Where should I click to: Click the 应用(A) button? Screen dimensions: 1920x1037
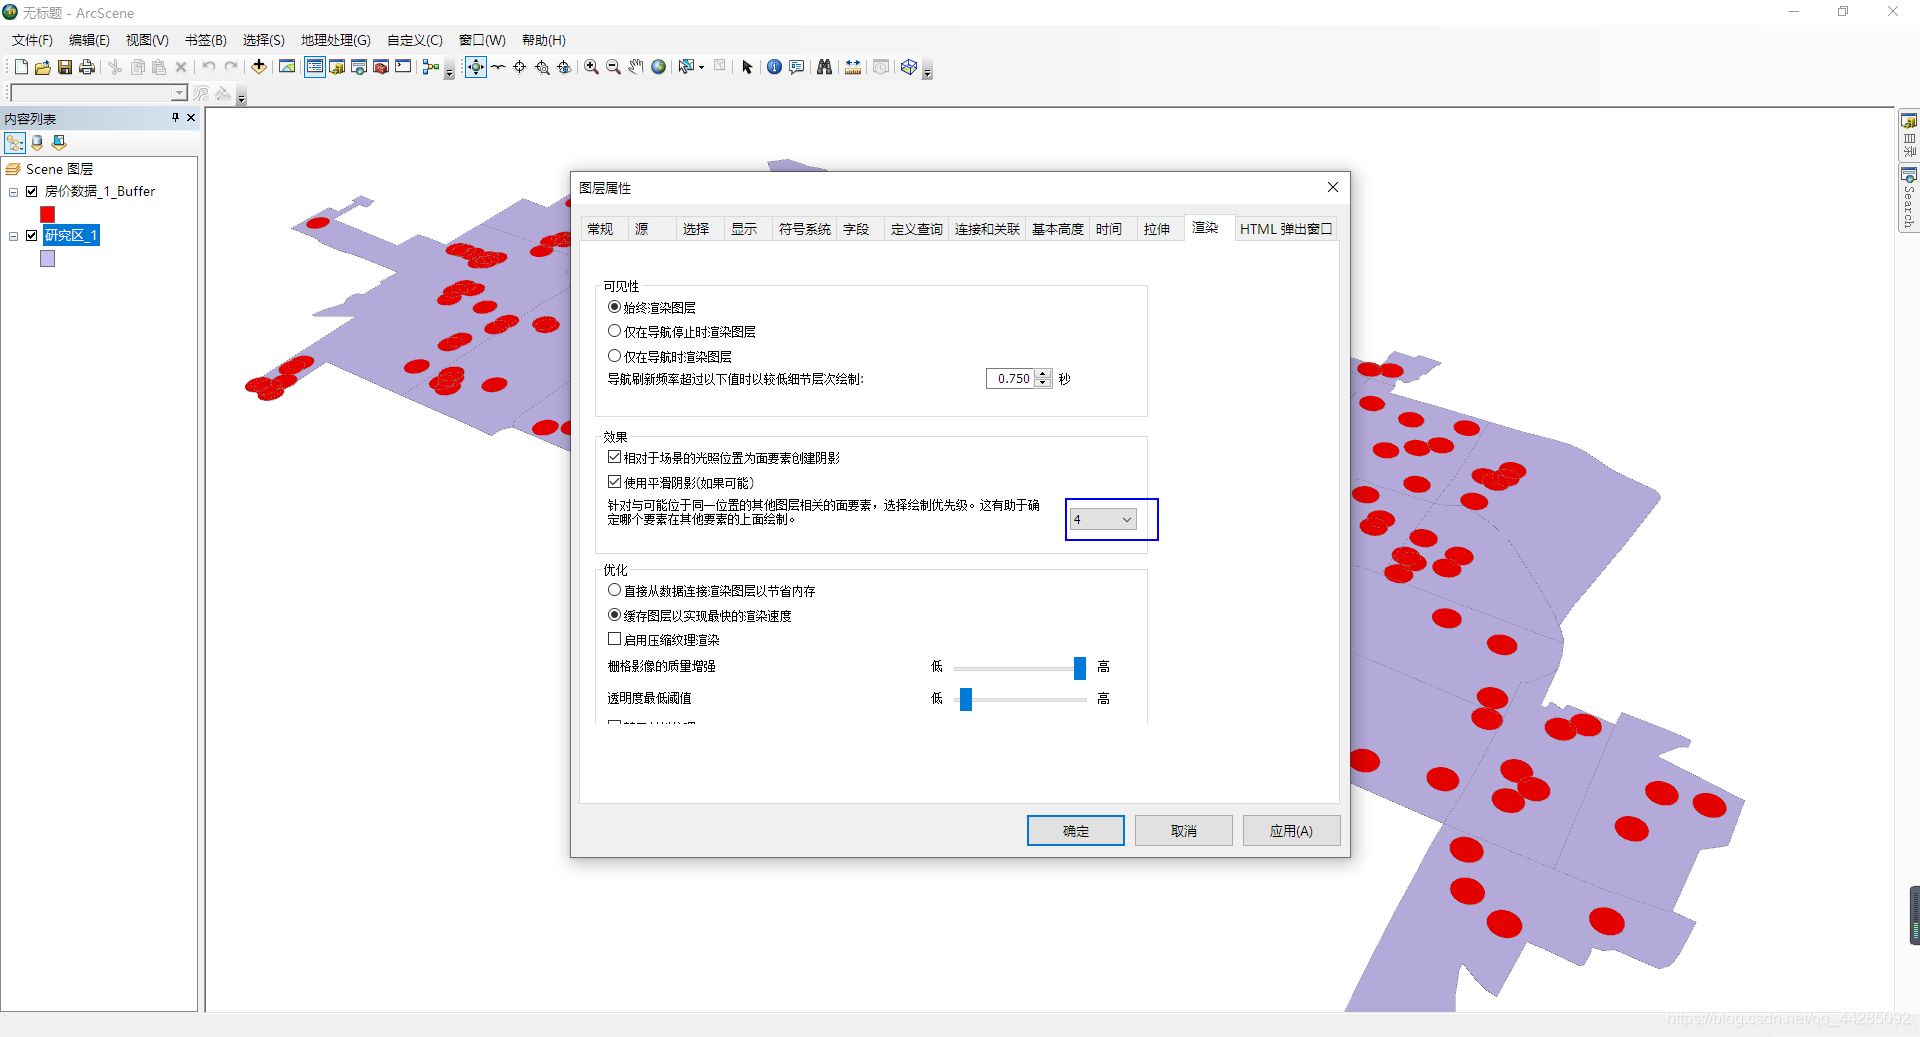tap(1291, 831)
